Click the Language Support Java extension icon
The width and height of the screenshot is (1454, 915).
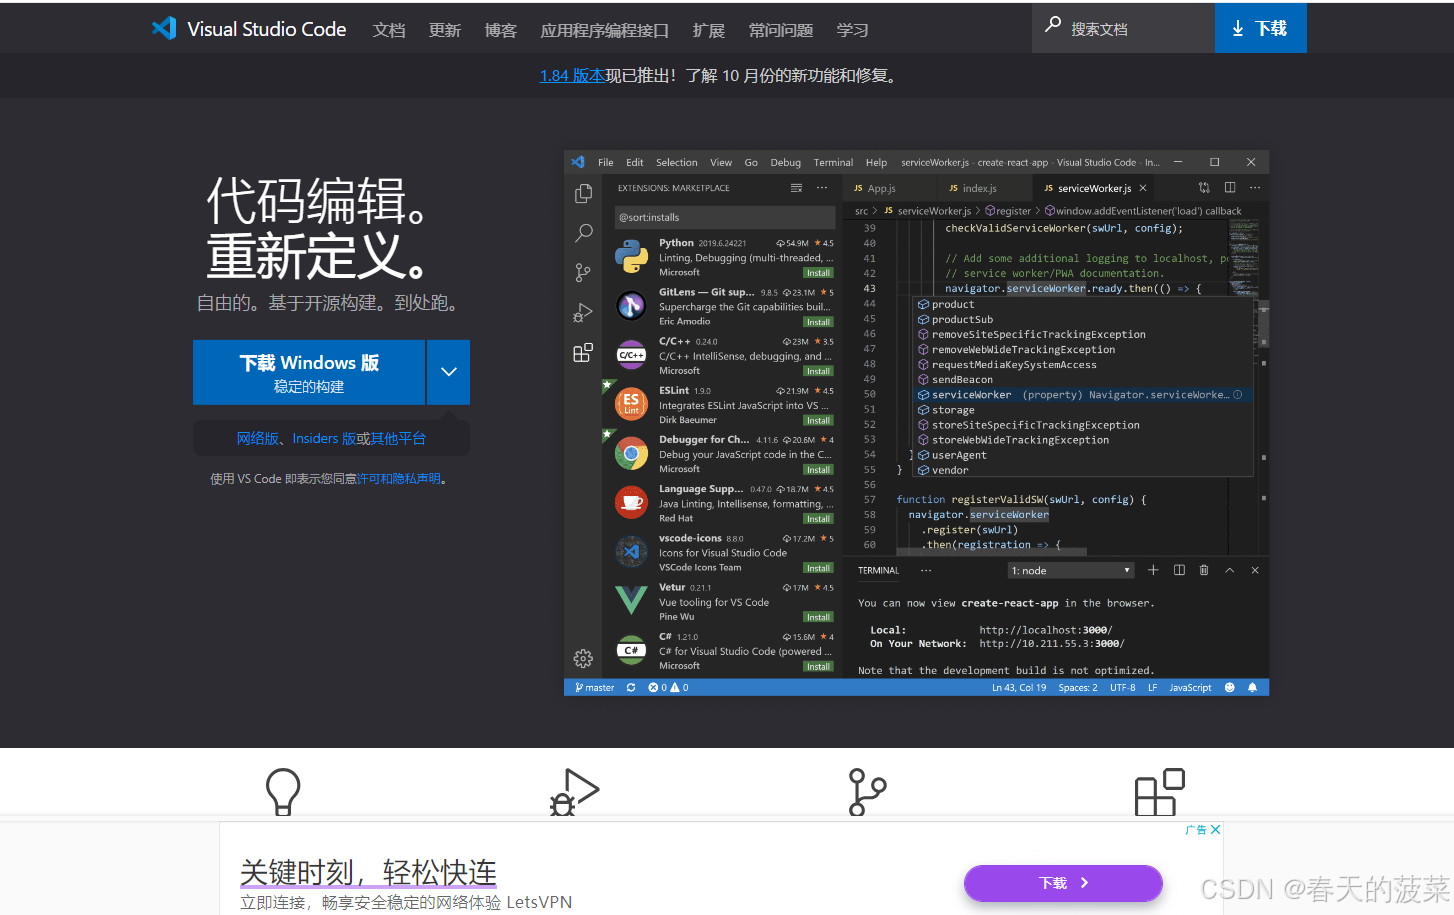point(631,503)
